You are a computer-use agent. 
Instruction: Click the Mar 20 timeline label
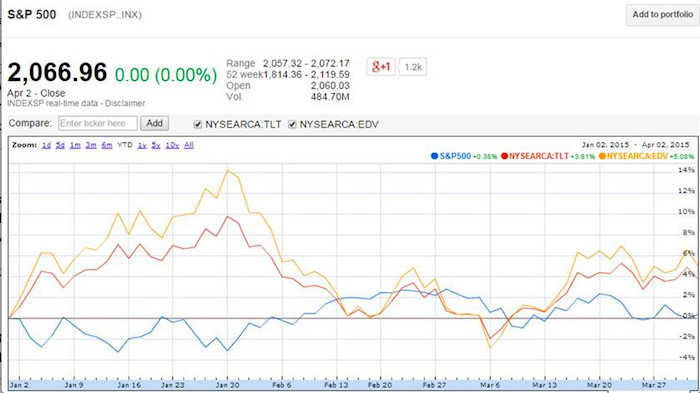pos(600,385)
